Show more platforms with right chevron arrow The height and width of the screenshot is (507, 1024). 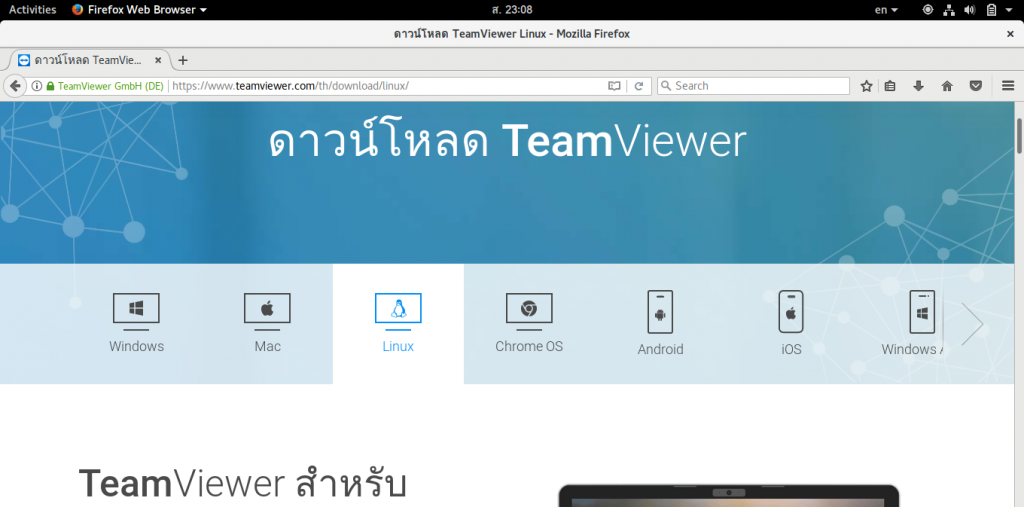972,323
